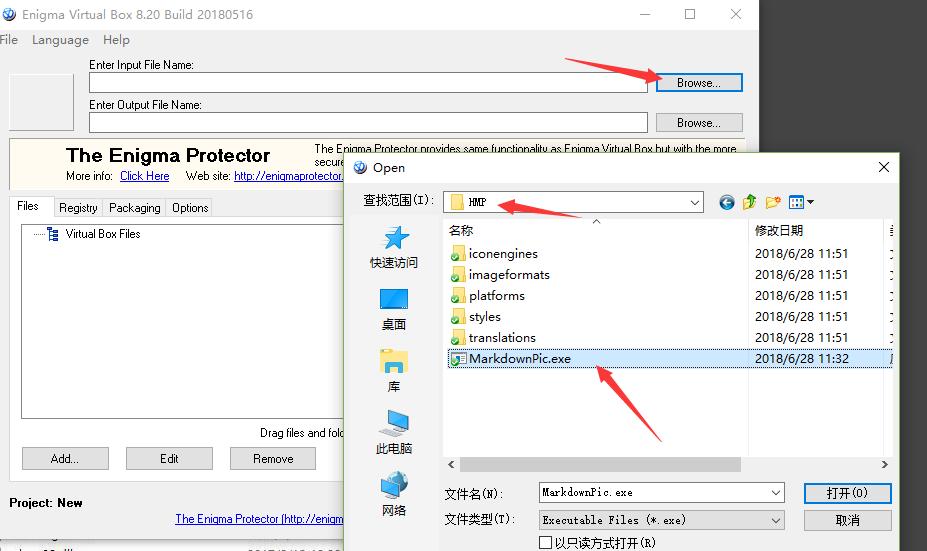Click the Edit button
927x551 pixels.
click(x=169, y=459)
